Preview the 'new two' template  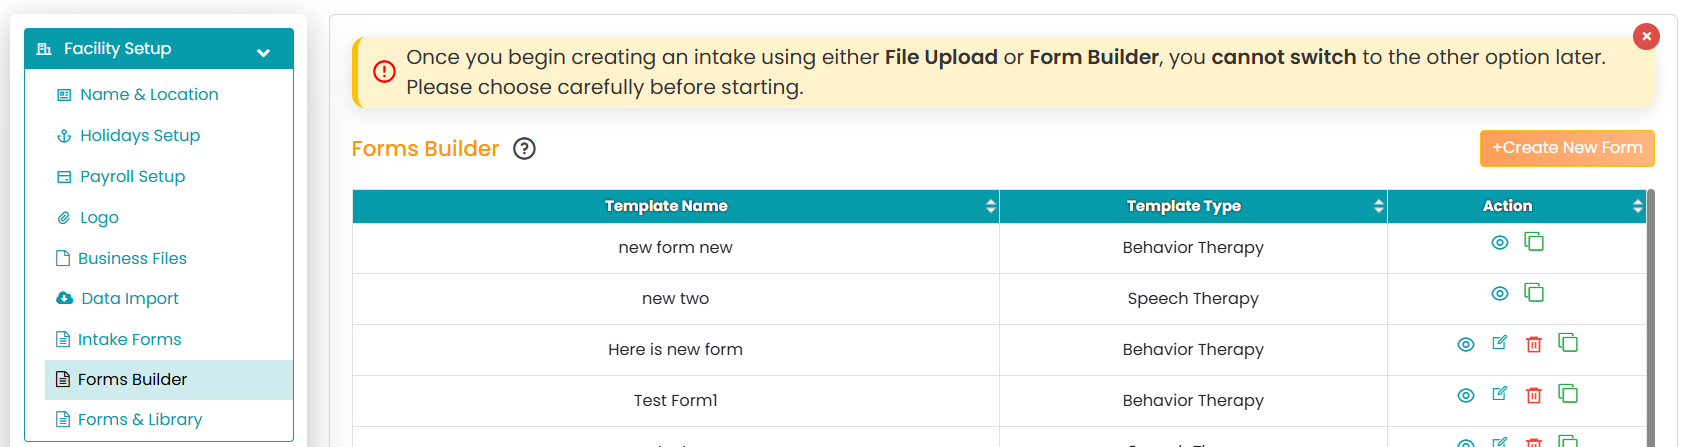(1500, 294)
